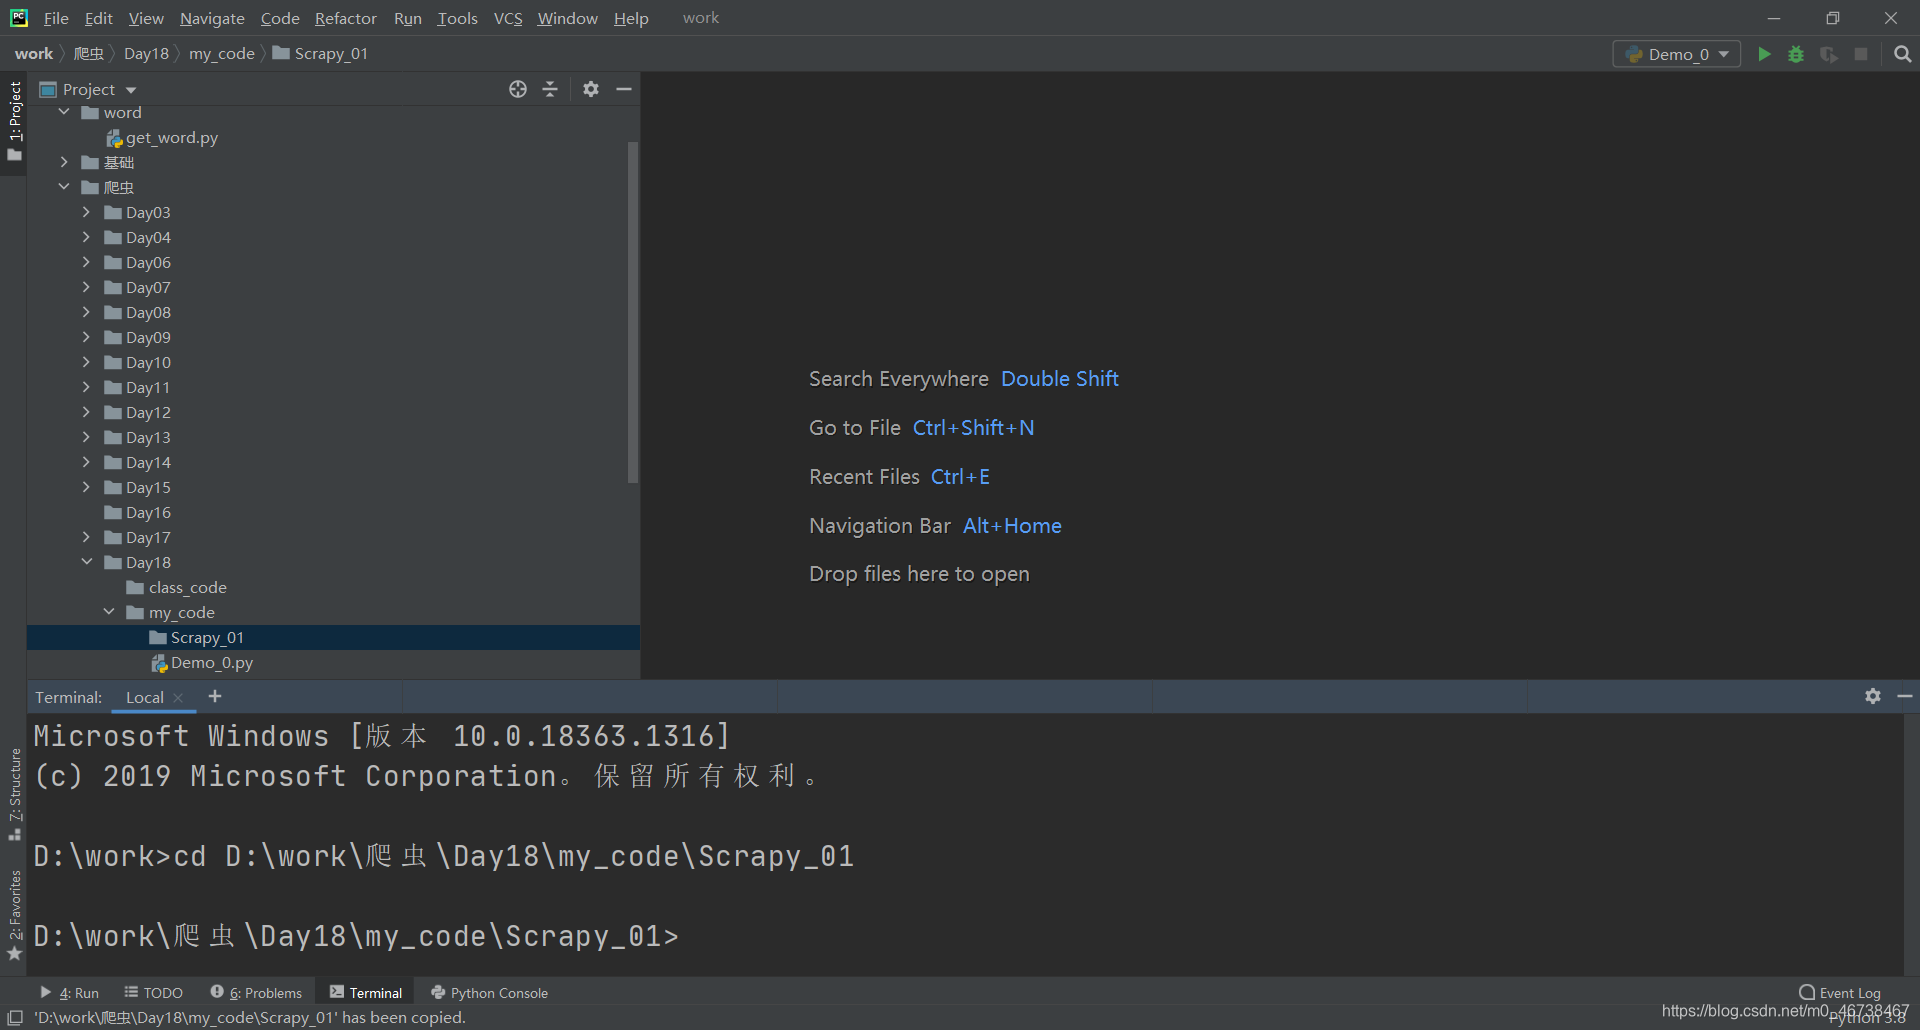Start debugging with the bug icon
Screen dimensions: 1920x1030
1796,54
